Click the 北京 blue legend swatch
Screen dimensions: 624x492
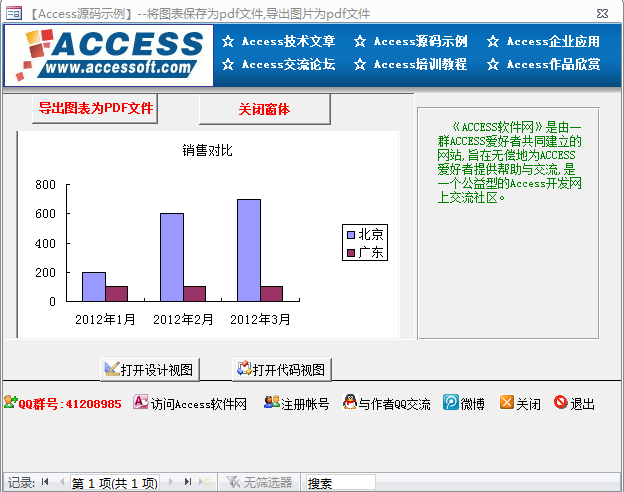pos(351,235)
